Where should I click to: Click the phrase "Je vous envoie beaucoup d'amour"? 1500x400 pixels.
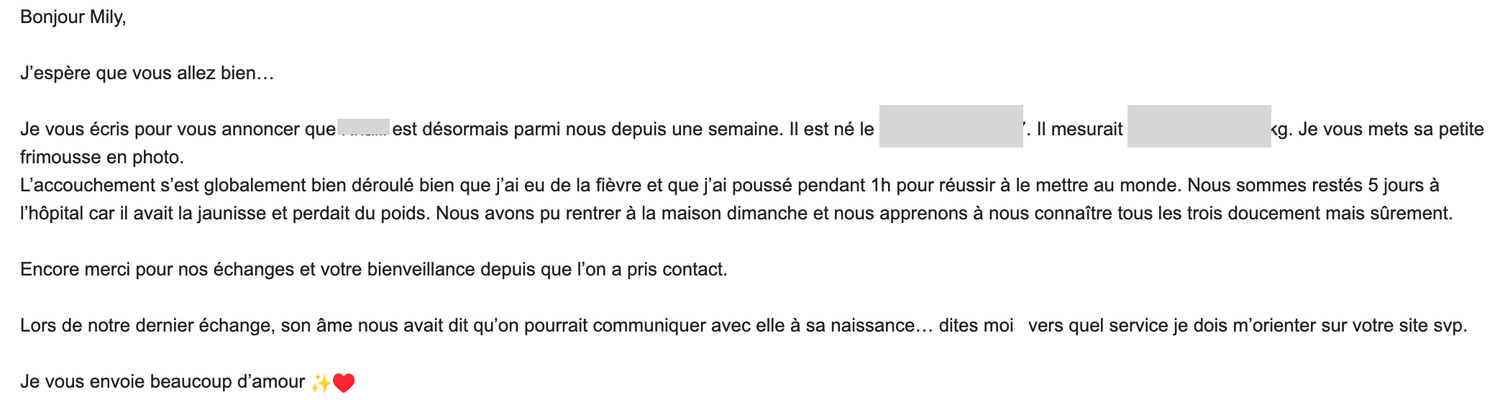(162, 382)
